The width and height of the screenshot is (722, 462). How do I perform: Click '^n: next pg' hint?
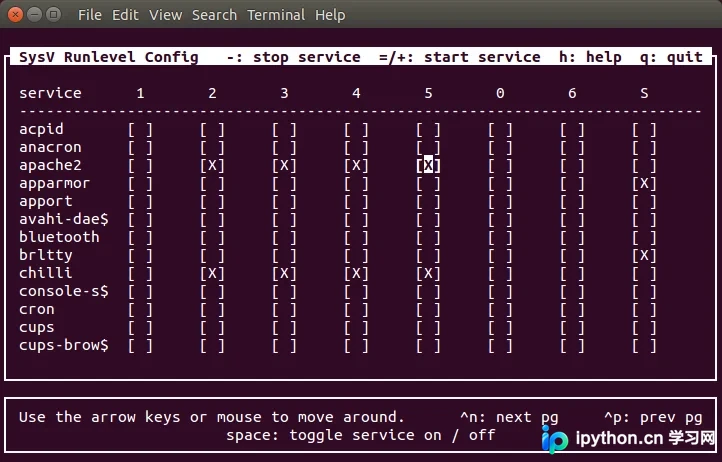509,417
